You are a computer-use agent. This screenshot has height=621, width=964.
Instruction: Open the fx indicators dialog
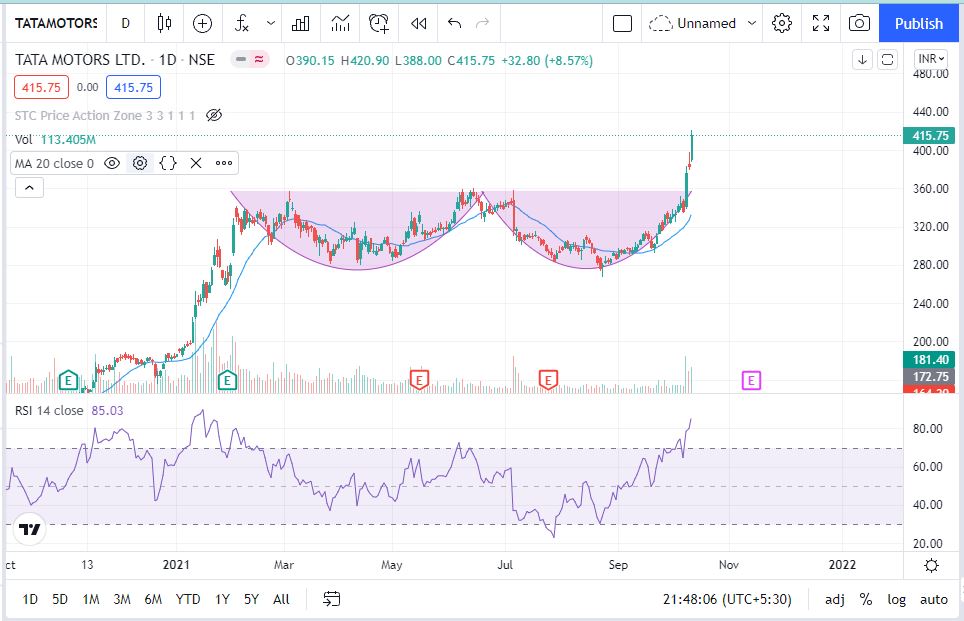pyautogui.click(x=242, y=23)
